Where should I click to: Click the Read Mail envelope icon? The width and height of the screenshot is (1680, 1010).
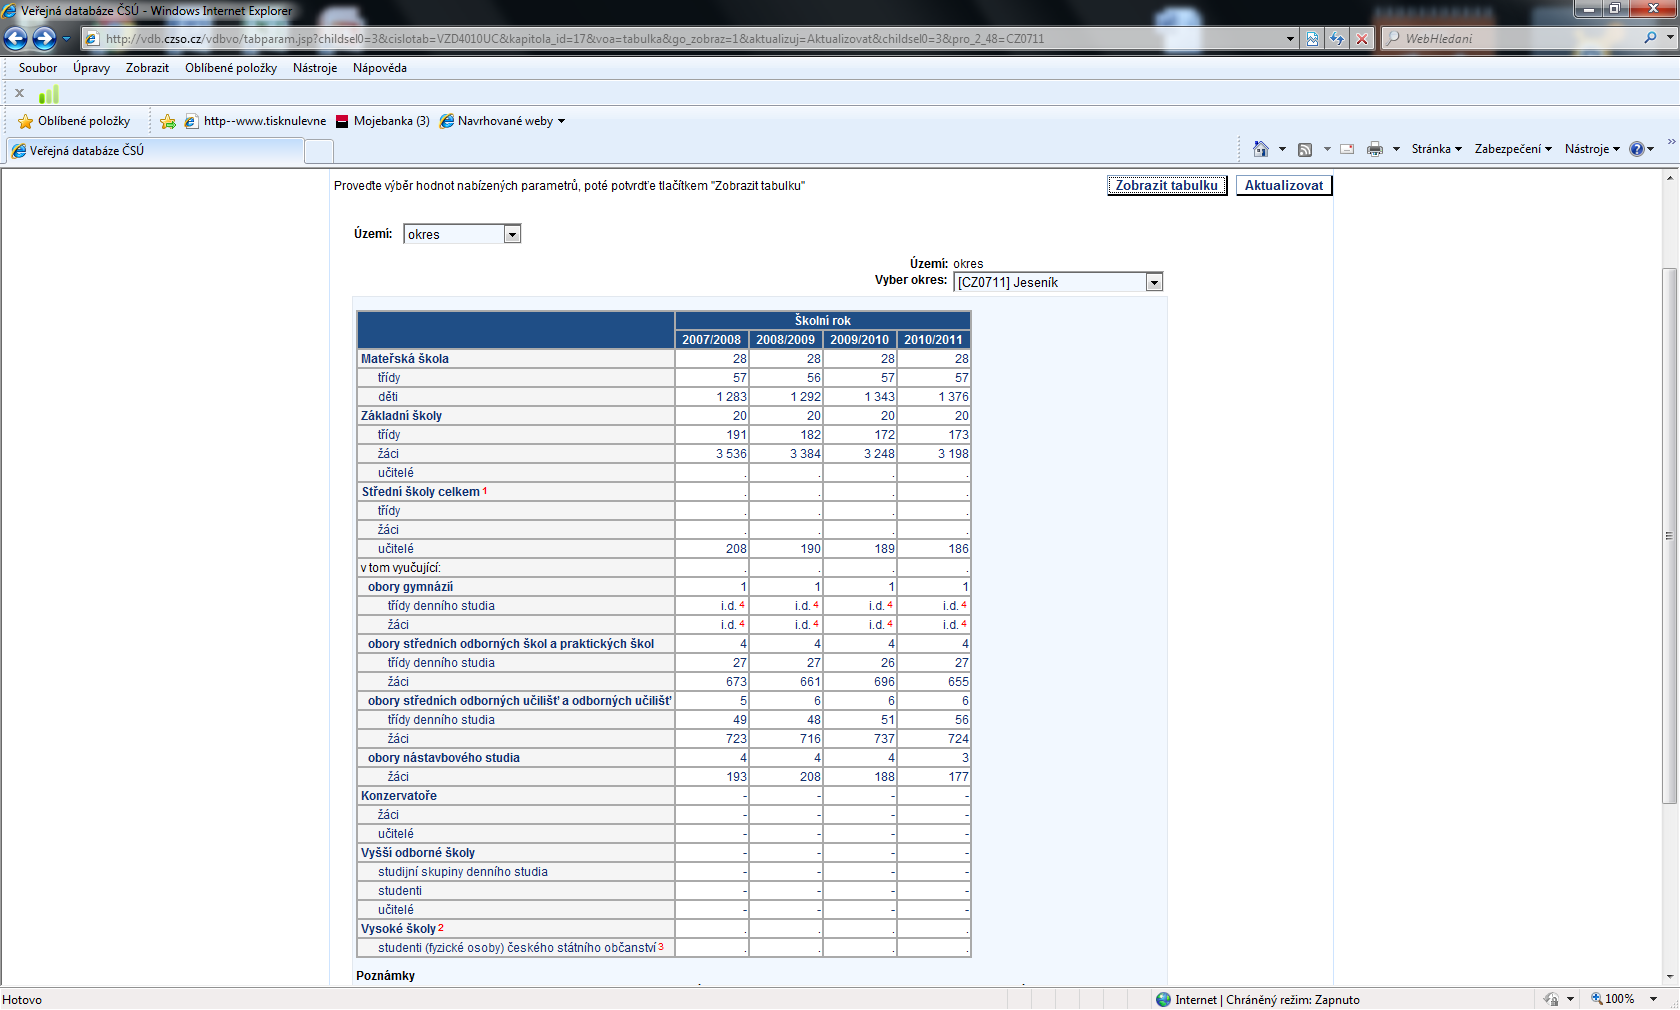click(1347, 149)
